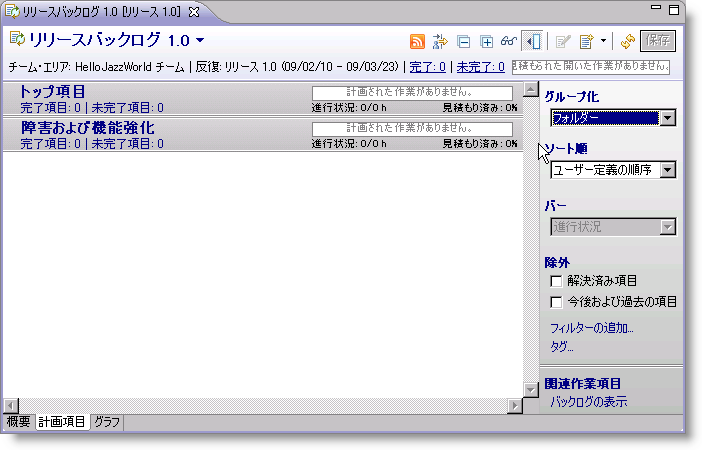Close the リリースバックログ 1.0 editor tab
Image resolution: width=702 pixels, height=450 pixels.
click(194, 12)
